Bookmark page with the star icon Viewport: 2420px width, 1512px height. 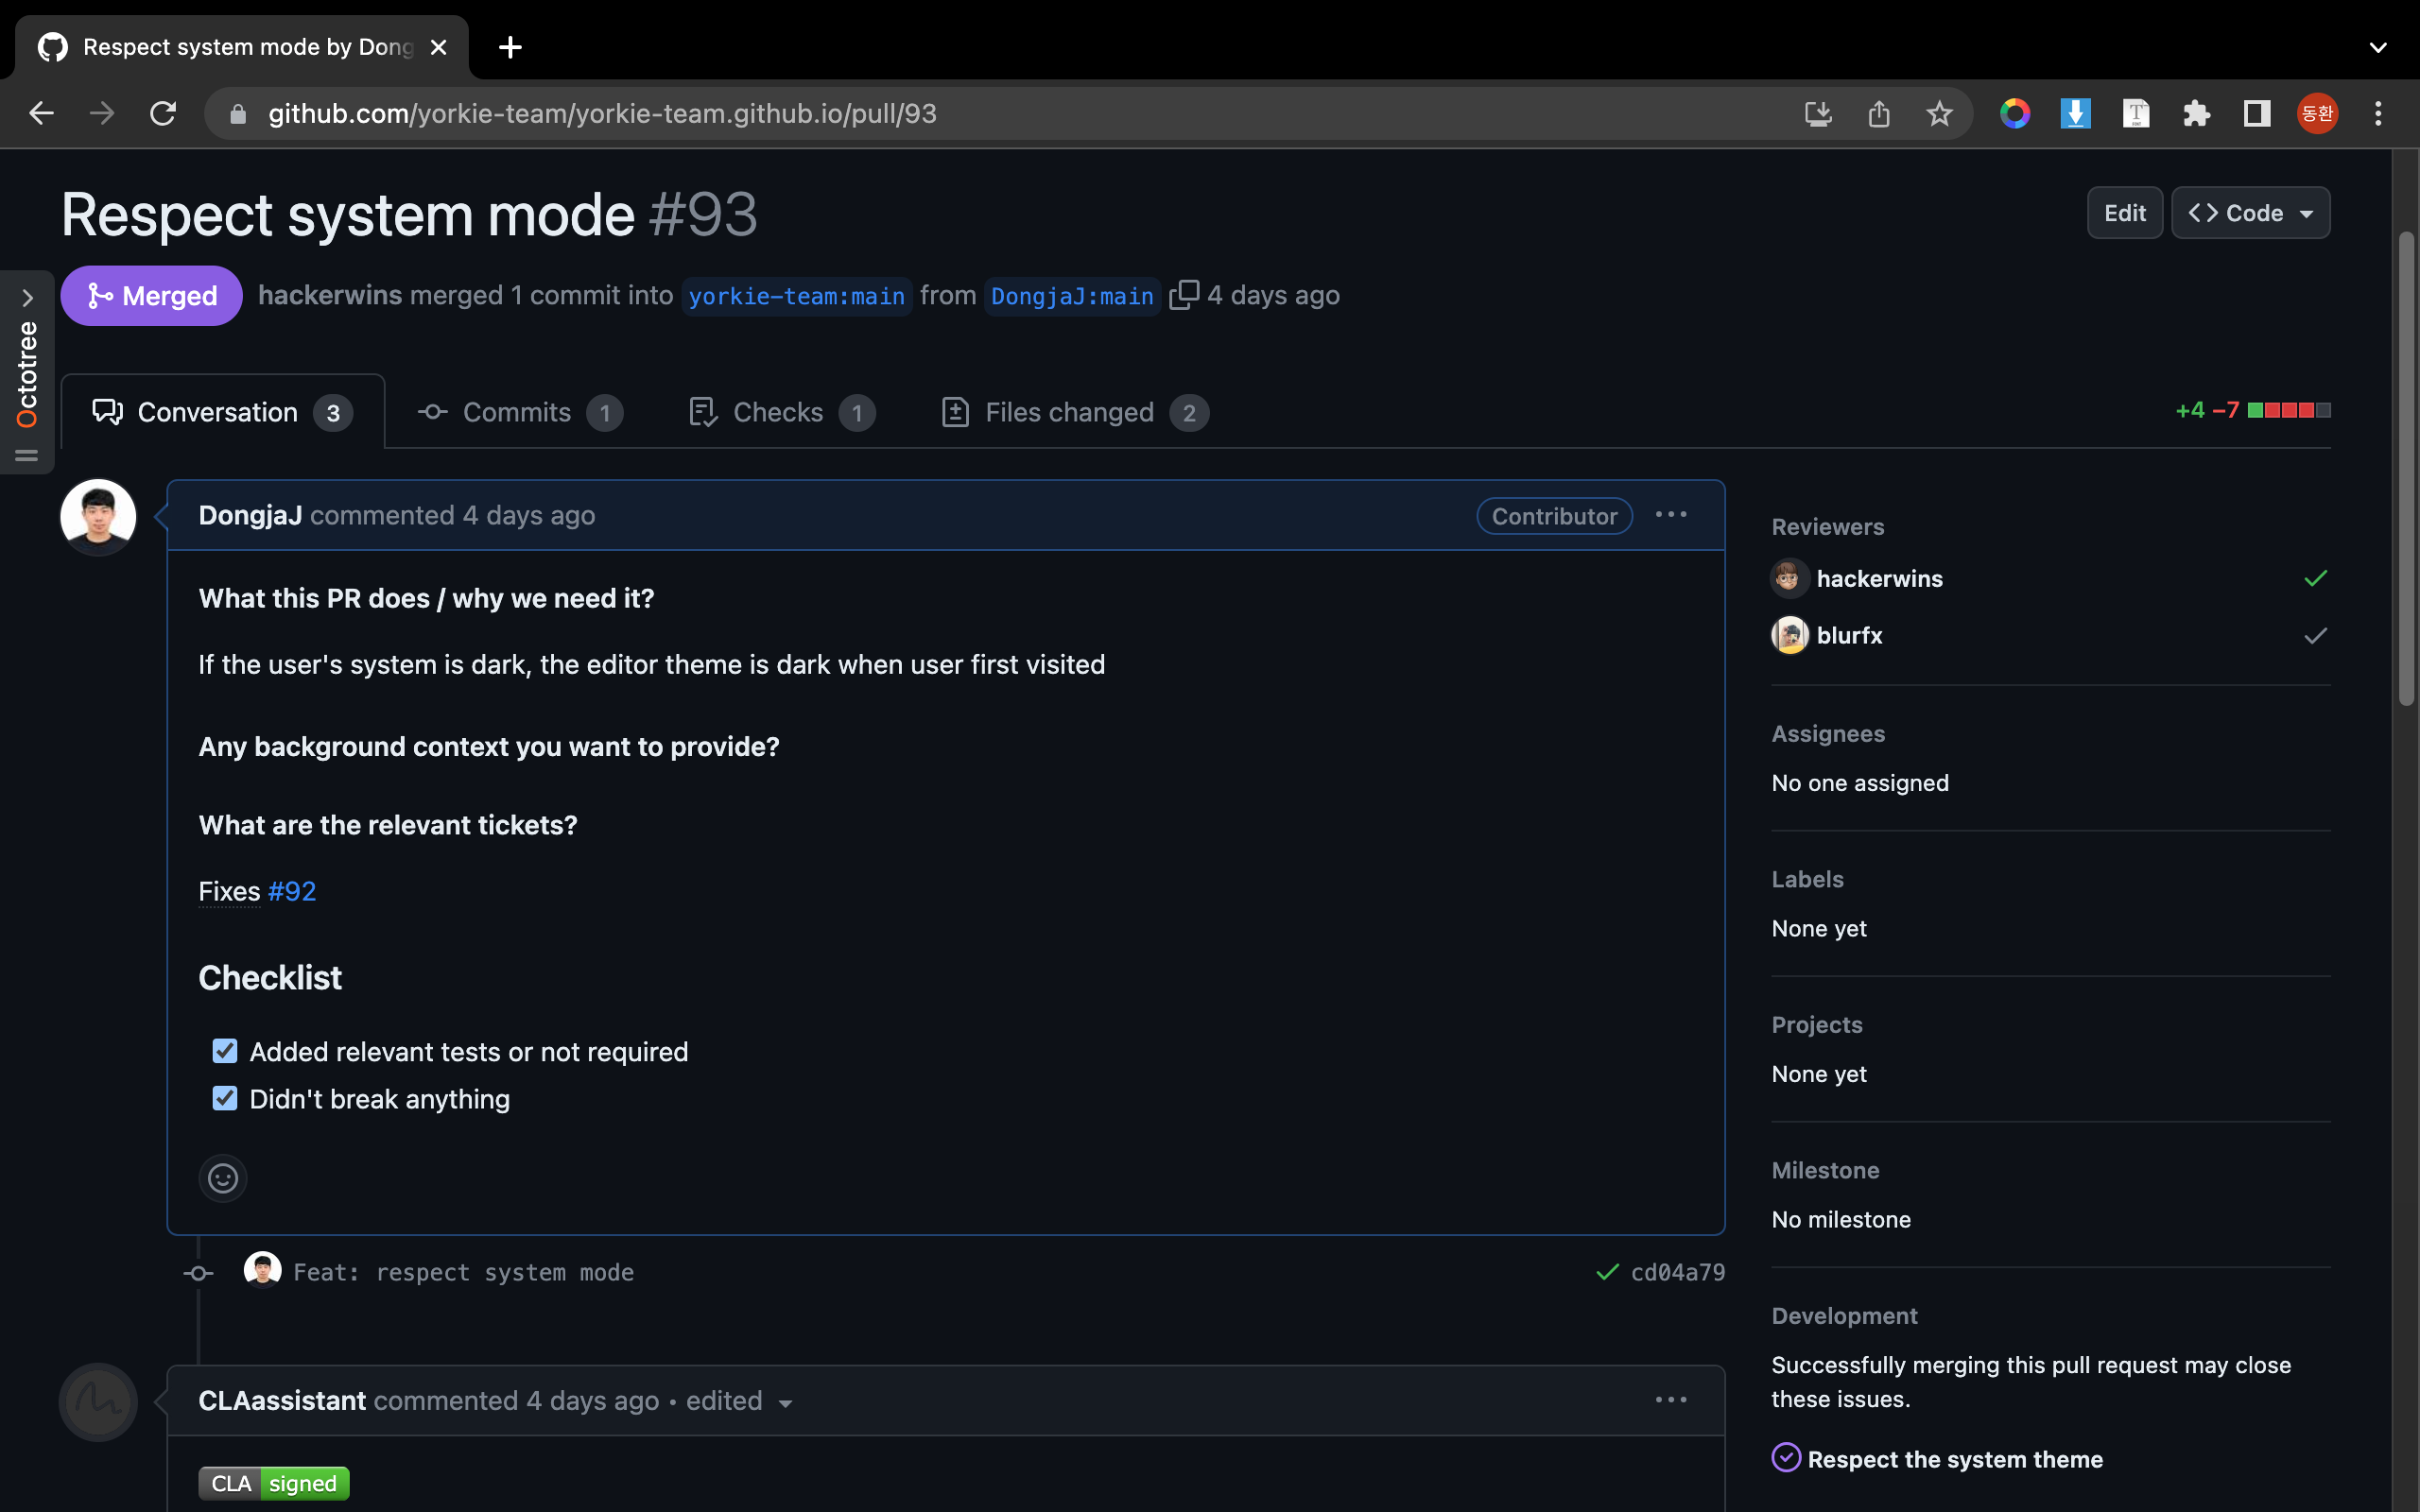pos(1939,114)
